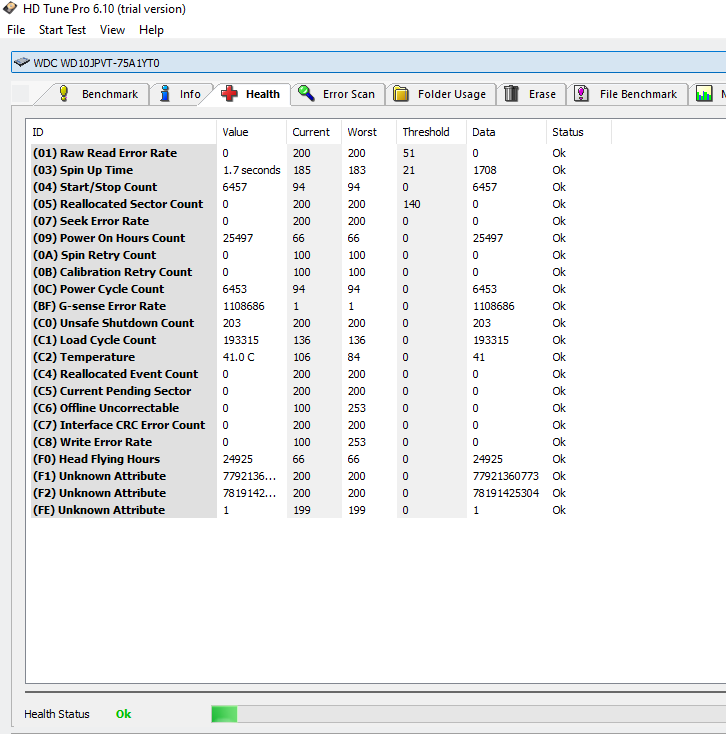Image resolution: width=726 pixels, height=734 pixels.
Task: Open the Start Test menu
Action: [x=62, y=30]
